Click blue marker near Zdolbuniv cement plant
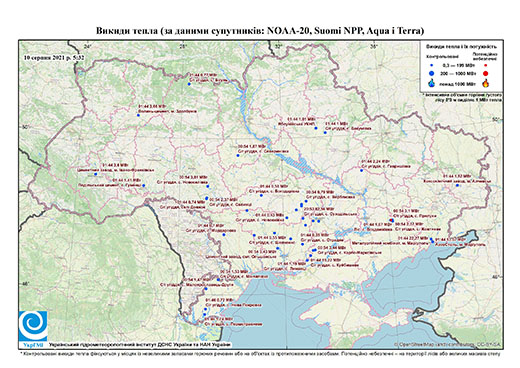Viewport: 520px width, 368px height. [138, 115]
